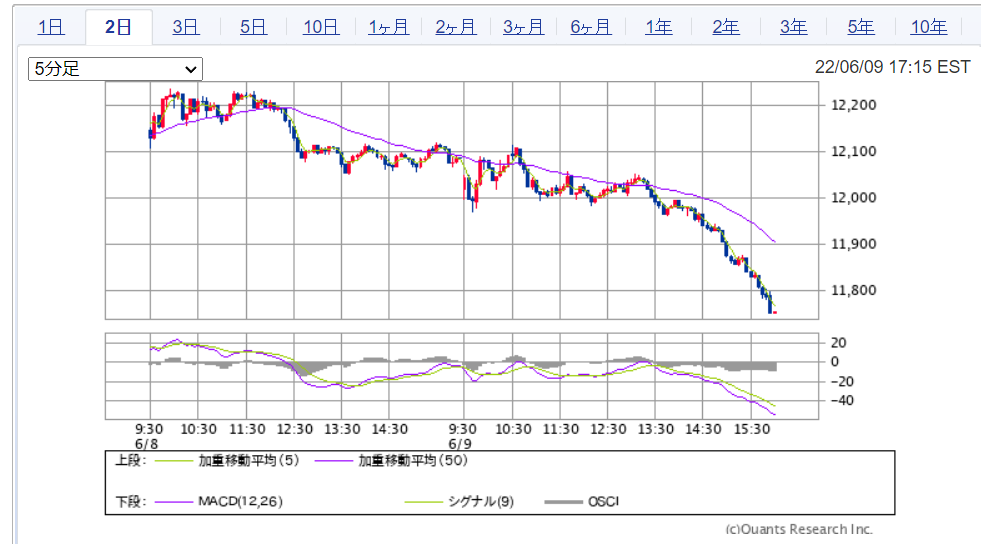The width and height of the screenshot is (981, 544).
Task: Open the 3年 chart tab
Action: (x=793, y=27)
